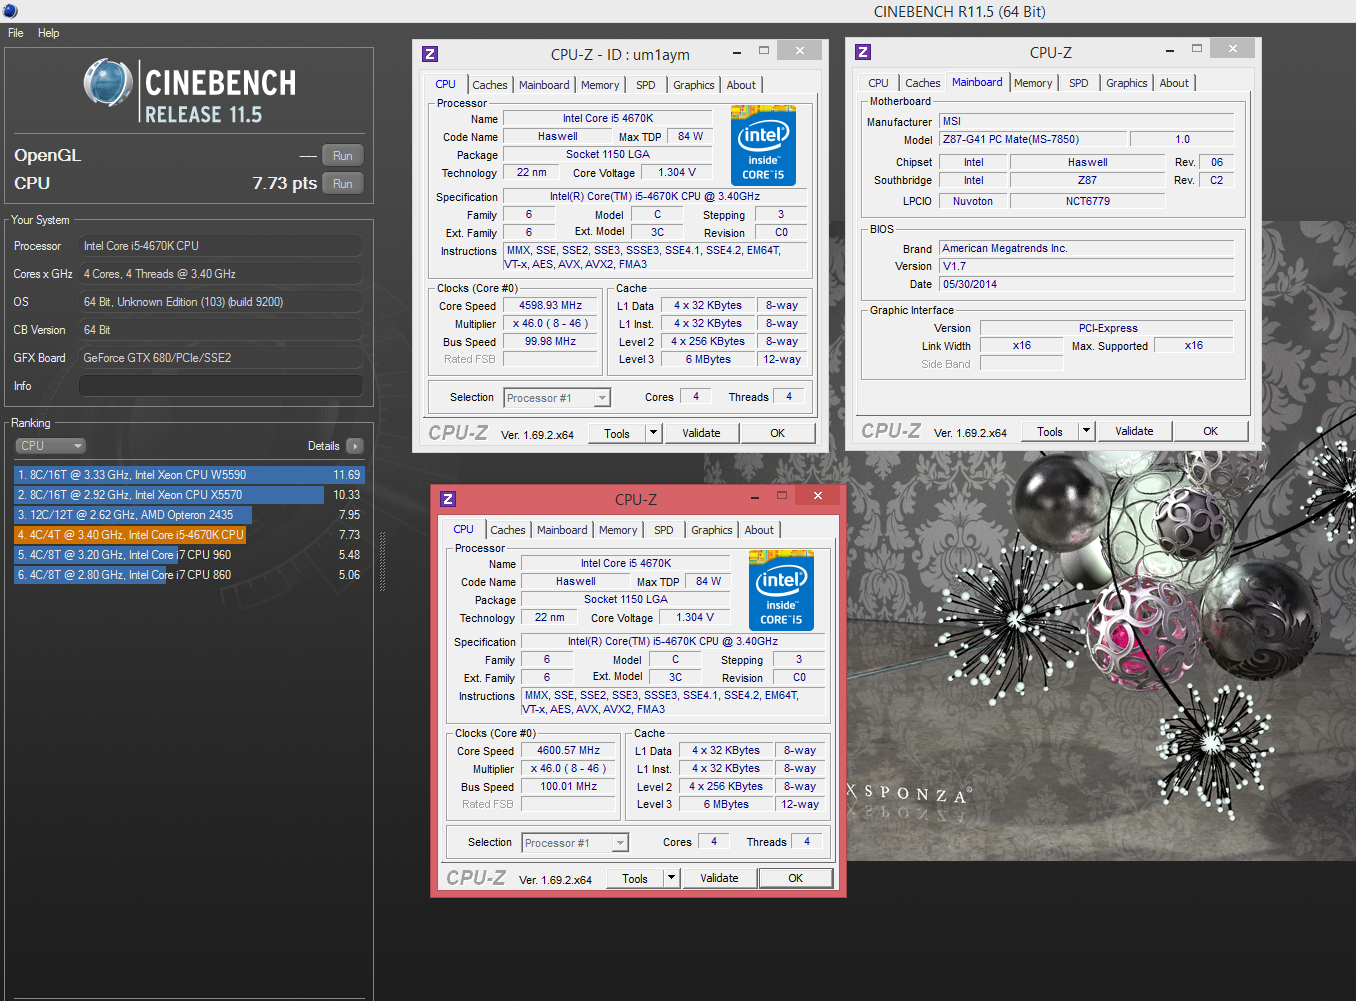This screenshot has width=1356, height=1001.
Task: Switch to the SPD tab in the CPU-Z um1aym window
Action: pos(646,85)
